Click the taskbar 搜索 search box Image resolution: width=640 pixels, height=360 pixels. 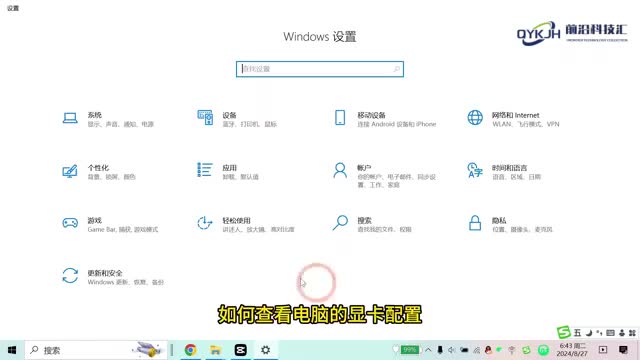click(96, 350)
